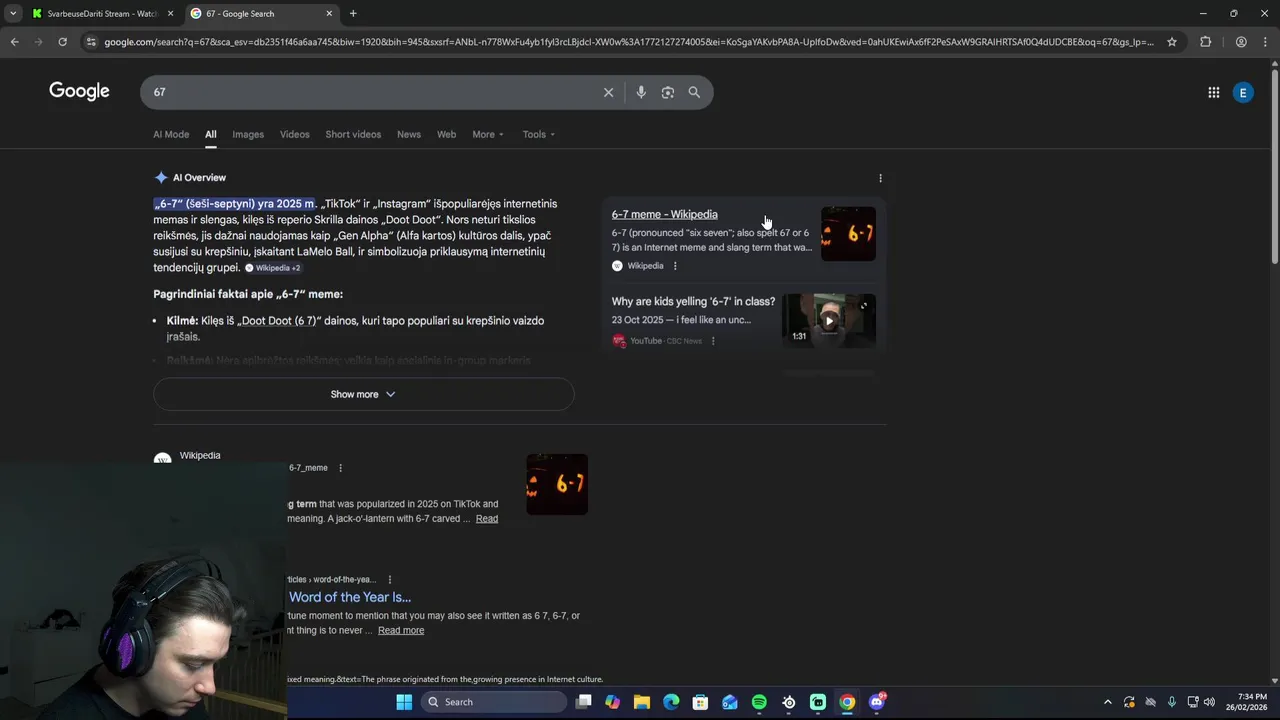Viewport: 1280px width, 720px height.
Task: Open File Explorer from the taskbar
Action: point(642,702)
